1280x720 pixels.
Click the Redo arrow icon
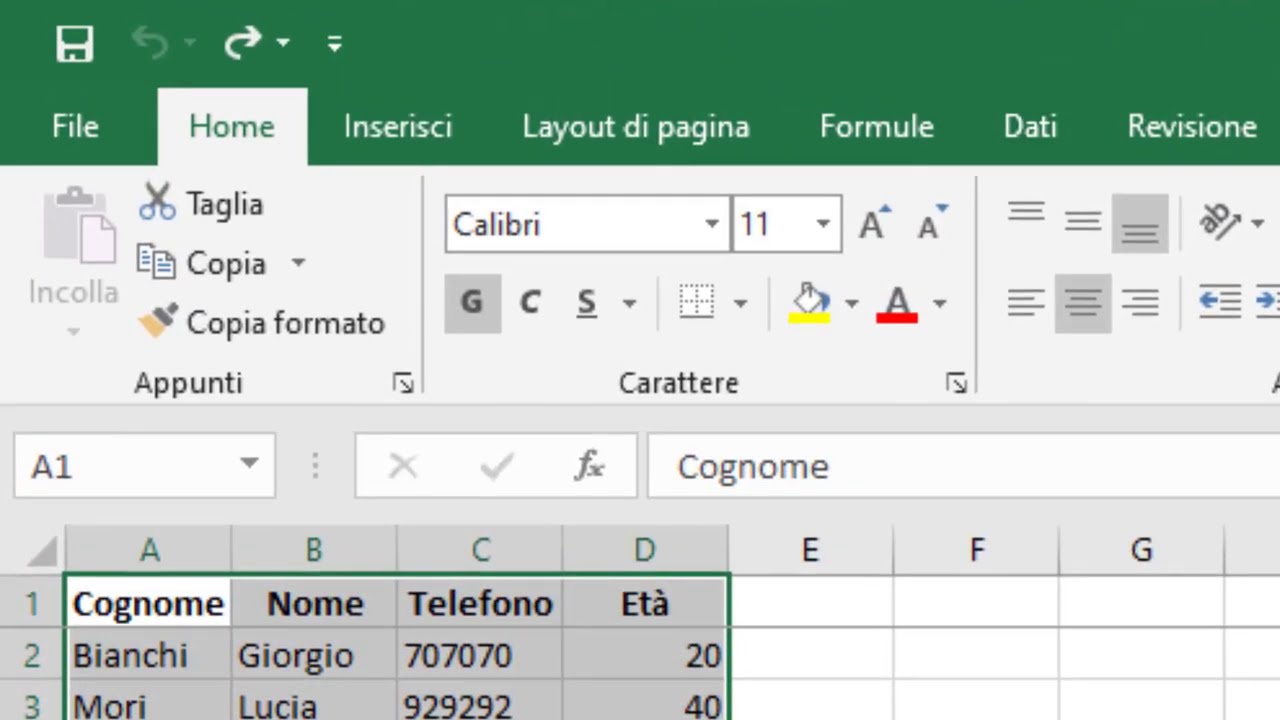[x=242, y=43]
